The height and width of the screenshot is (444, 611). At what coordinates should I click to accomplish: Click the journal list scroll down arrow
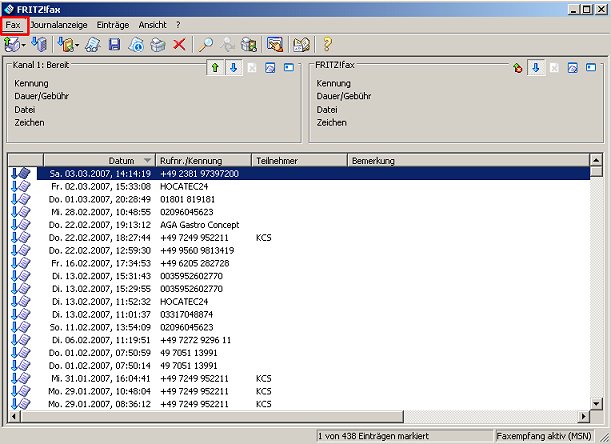[596, 404]
